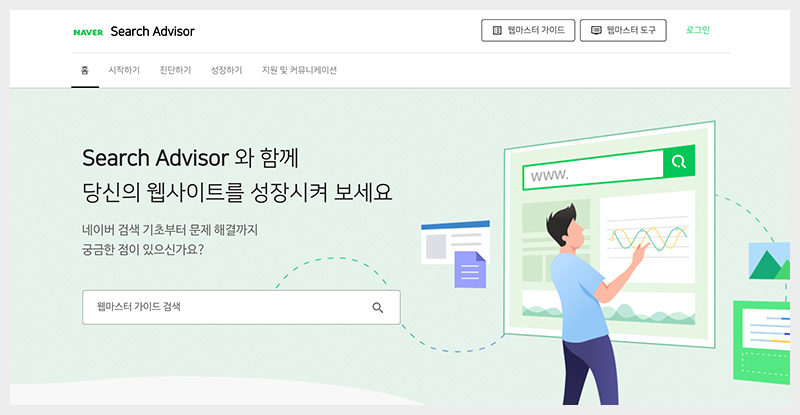800x415 pixels.
Task: Click the purple document icon
Action: [x=470, y=270]
